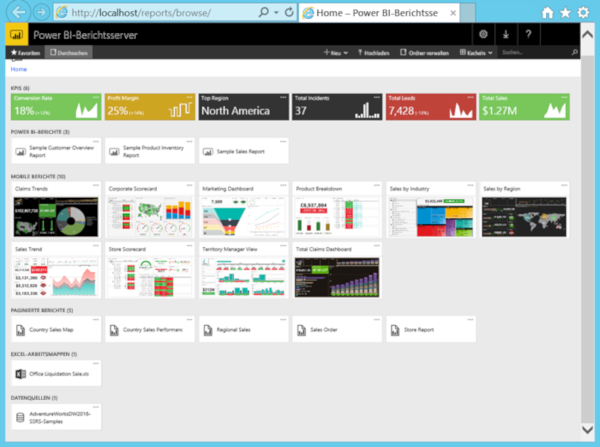Click the Power BI logo icon
600x447 pixels.
[16, 35]
